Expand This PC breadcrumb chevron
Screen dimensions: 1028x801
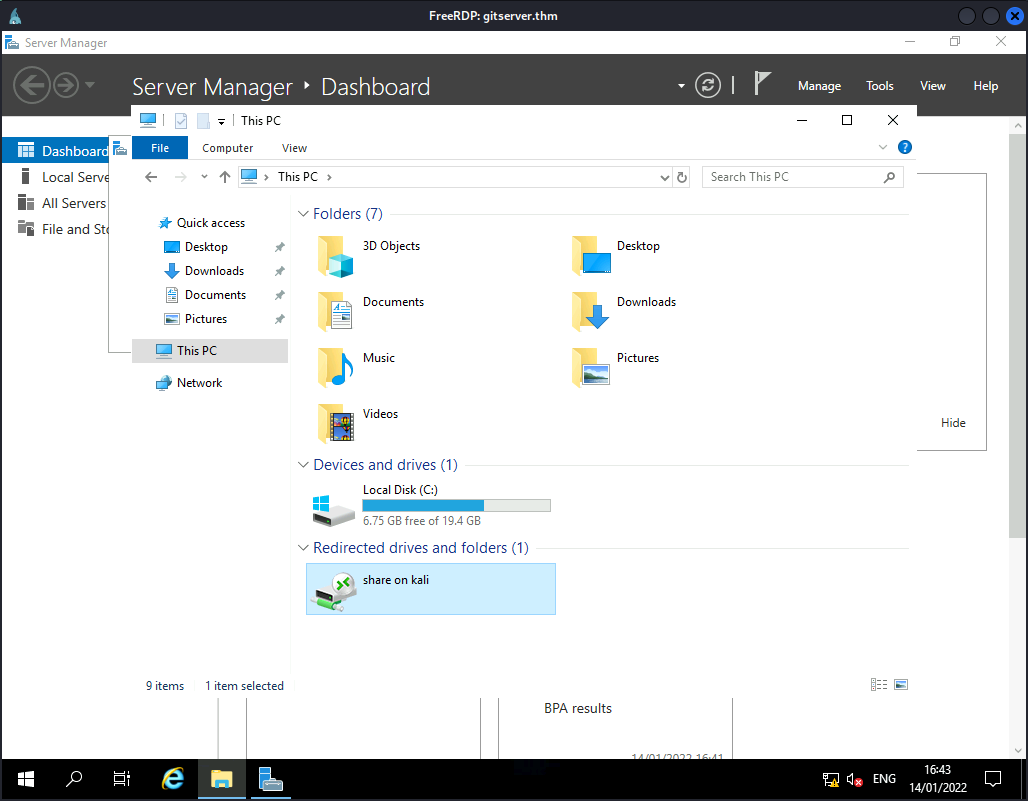329,177
